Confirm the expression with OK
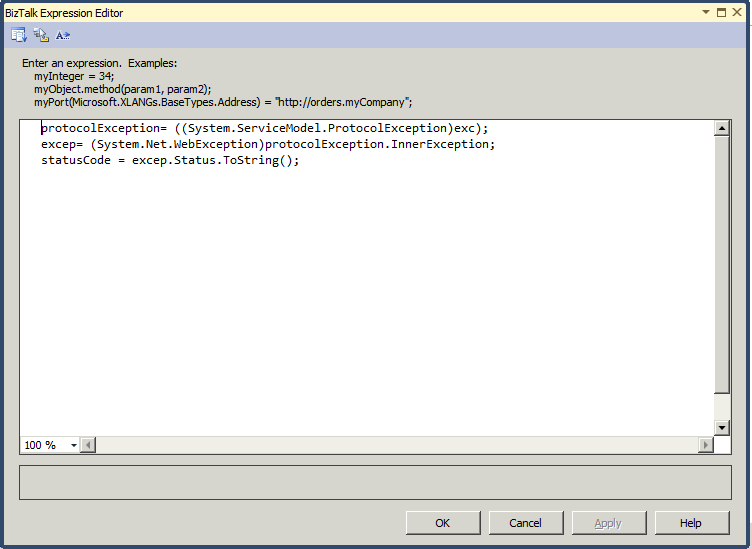Screen dimensions: 752x549 pyautogui.click(x=443, y=523)
